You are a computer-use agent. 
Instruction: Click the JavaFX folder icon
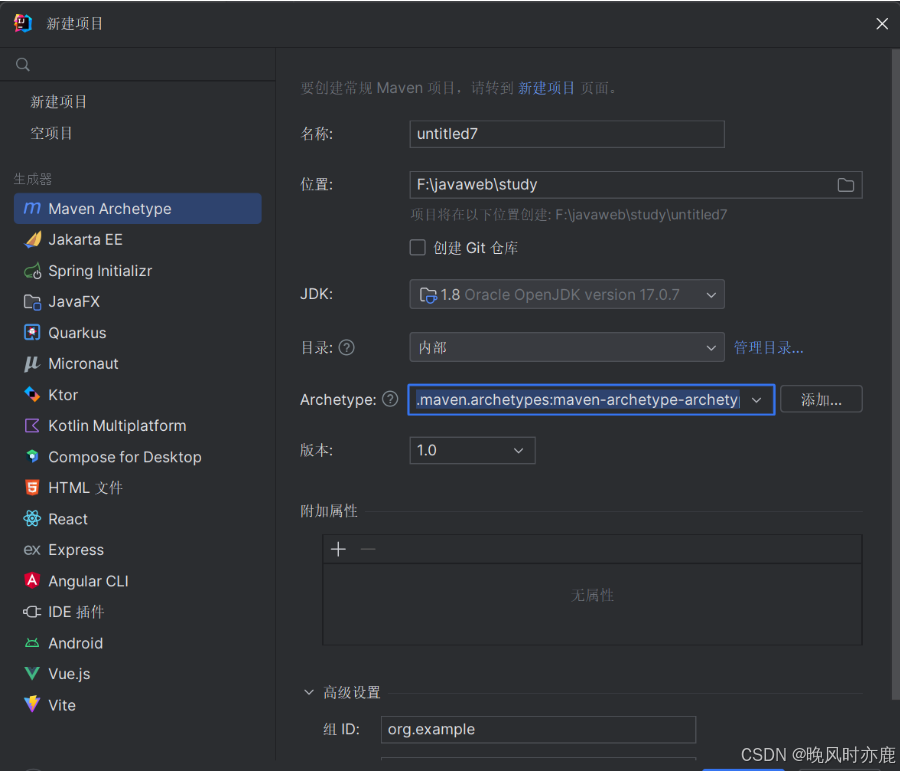(32, 302)
